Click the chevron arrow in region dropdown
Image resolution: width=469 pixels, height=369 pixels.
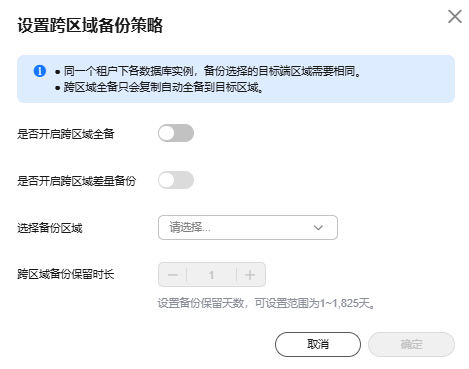(318, 228)
